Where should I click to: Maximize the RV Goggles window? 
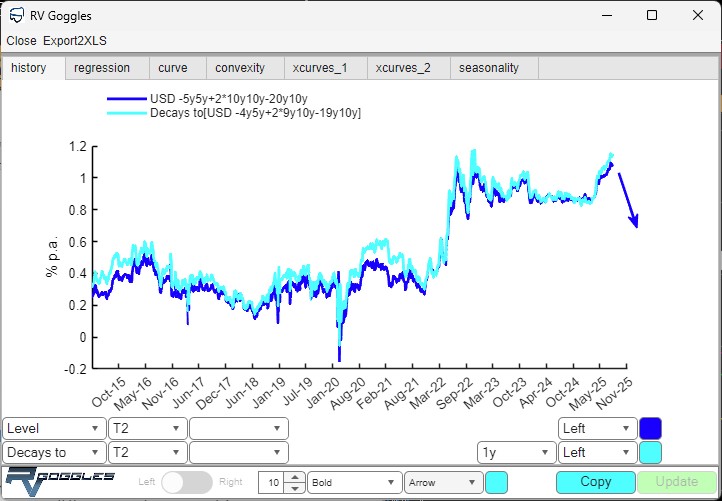coord(652,15)
